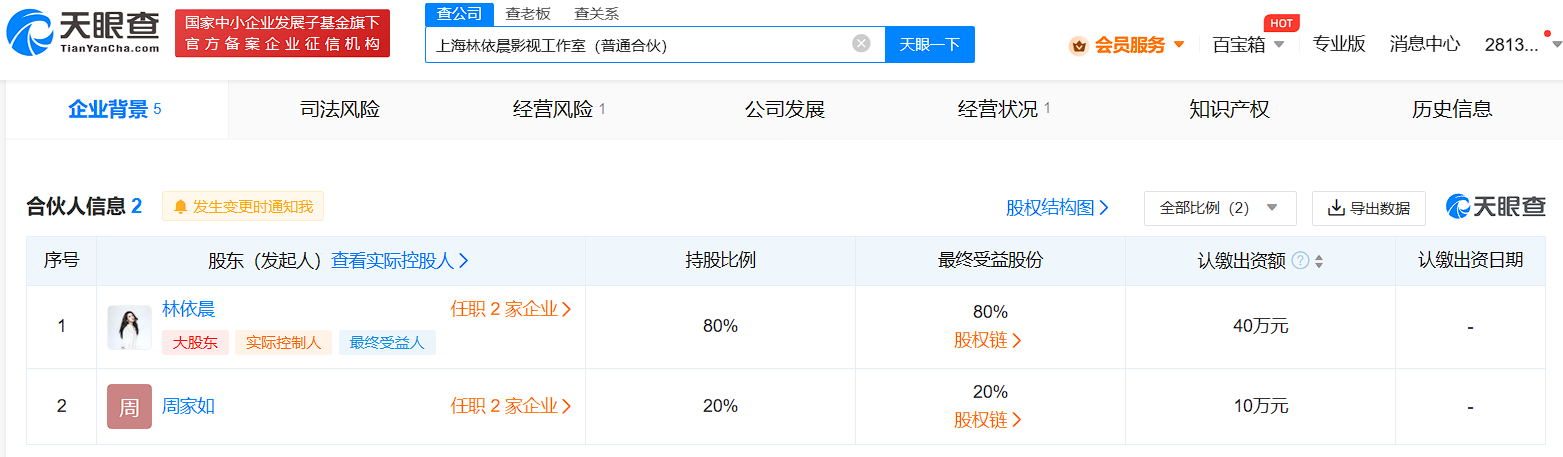Click the 10万元 capital cell

[x=1260, y=406]
